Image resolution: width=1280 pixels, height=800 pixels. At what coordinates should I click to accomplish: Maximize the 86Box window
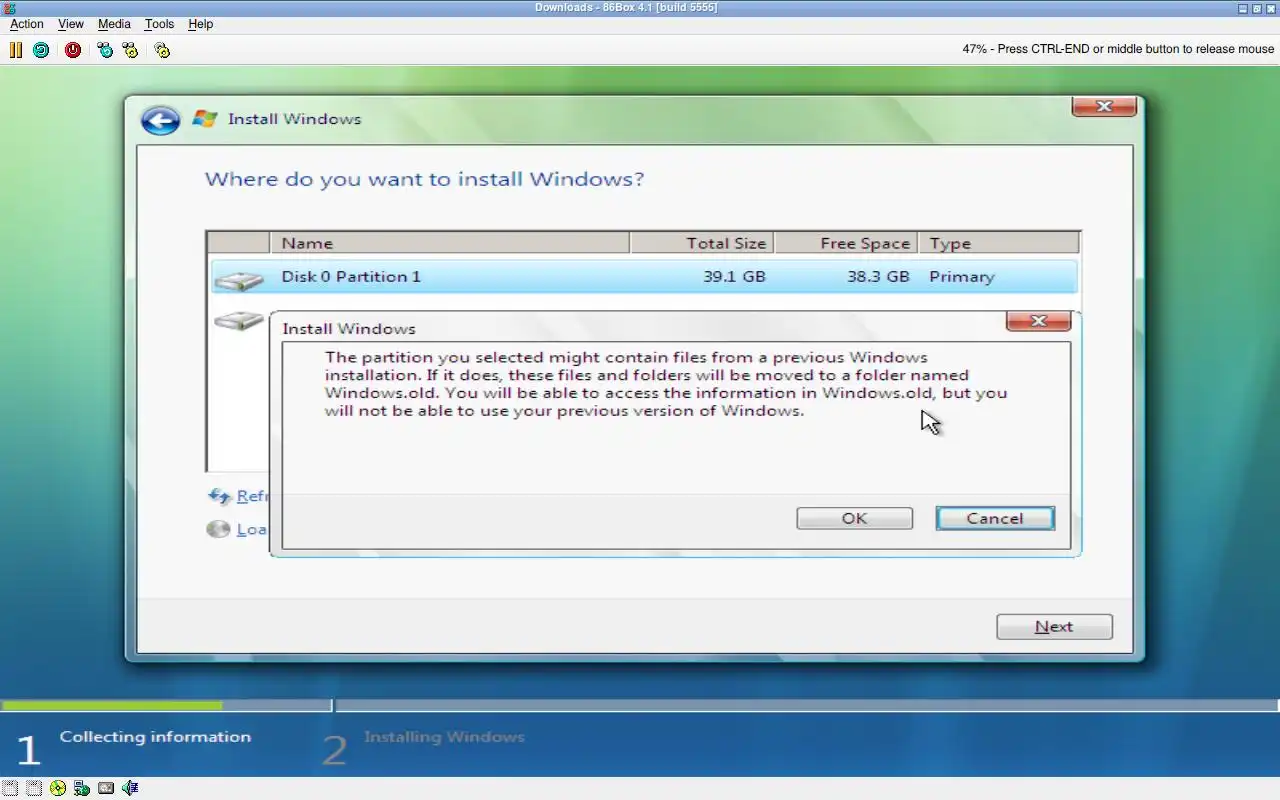click(x=1257, y=8)
